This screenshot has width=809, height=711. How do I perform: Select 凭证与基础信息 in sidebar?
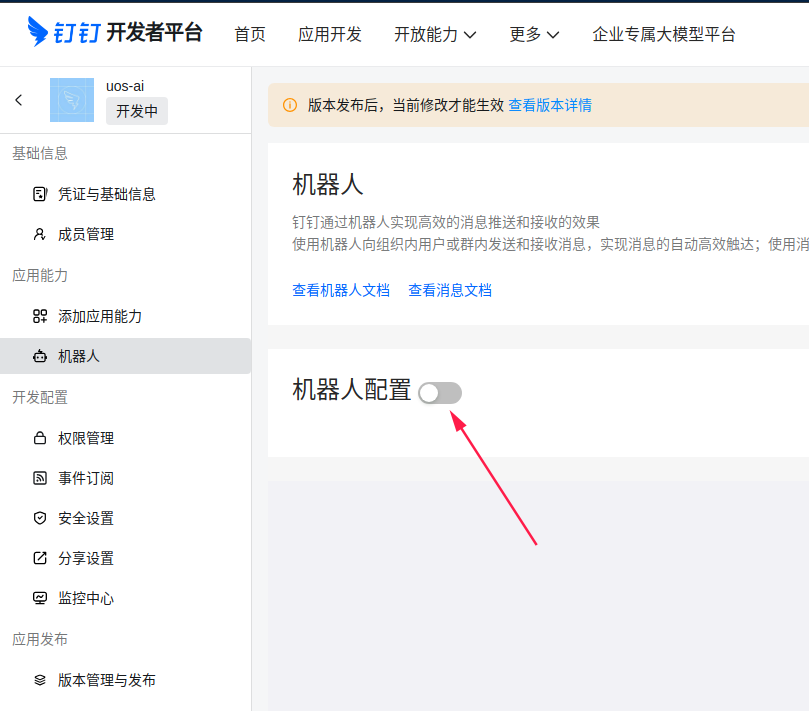(125, 194)
